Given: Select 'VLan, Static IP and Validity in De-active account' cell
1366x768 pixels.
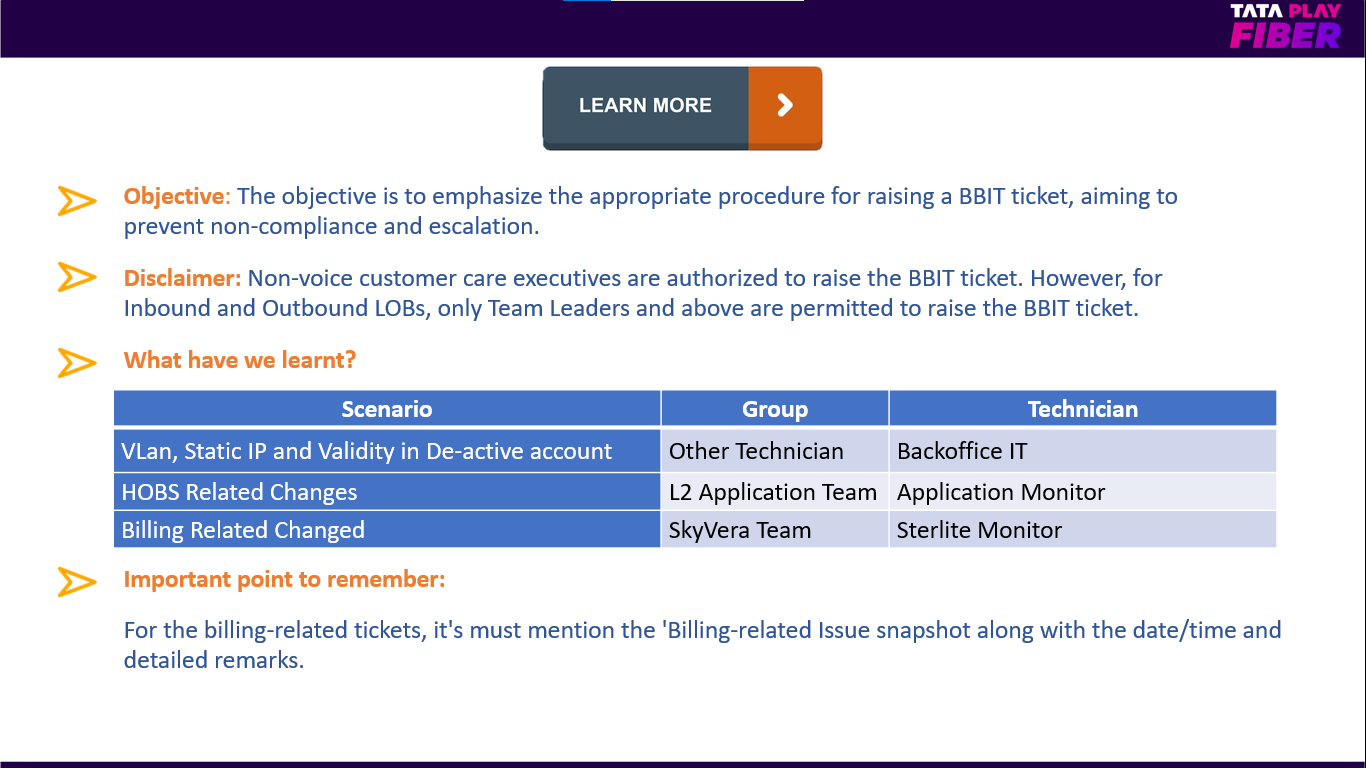Looking at the screenshot, I should (x=387, y=451).
